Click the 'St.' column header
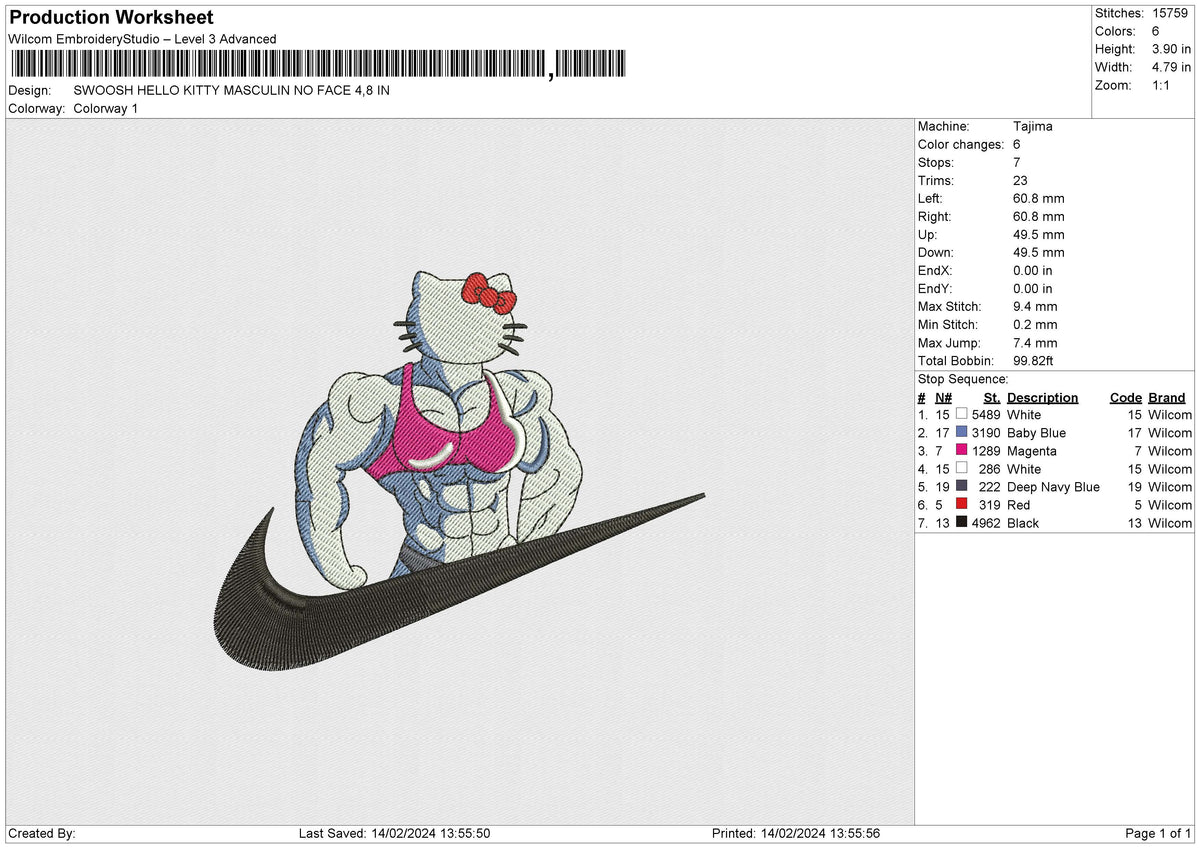1200x848 pixels. pos(992,397)
